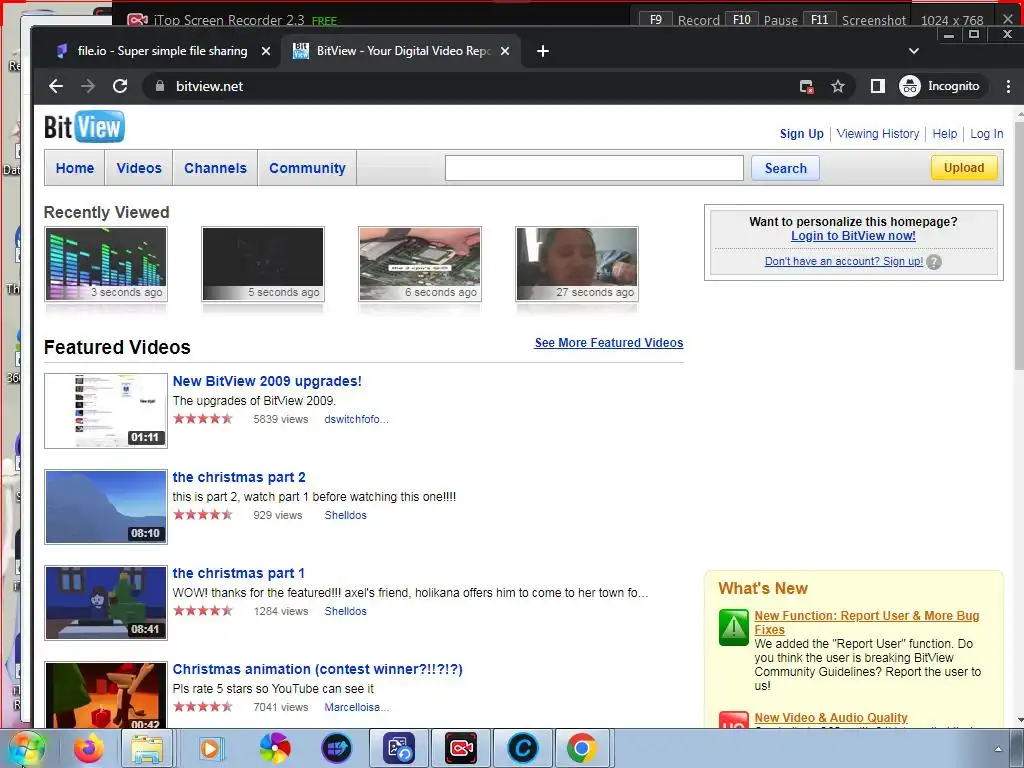
Task: Click the yellow Upload button
Action: coord(964,168)
